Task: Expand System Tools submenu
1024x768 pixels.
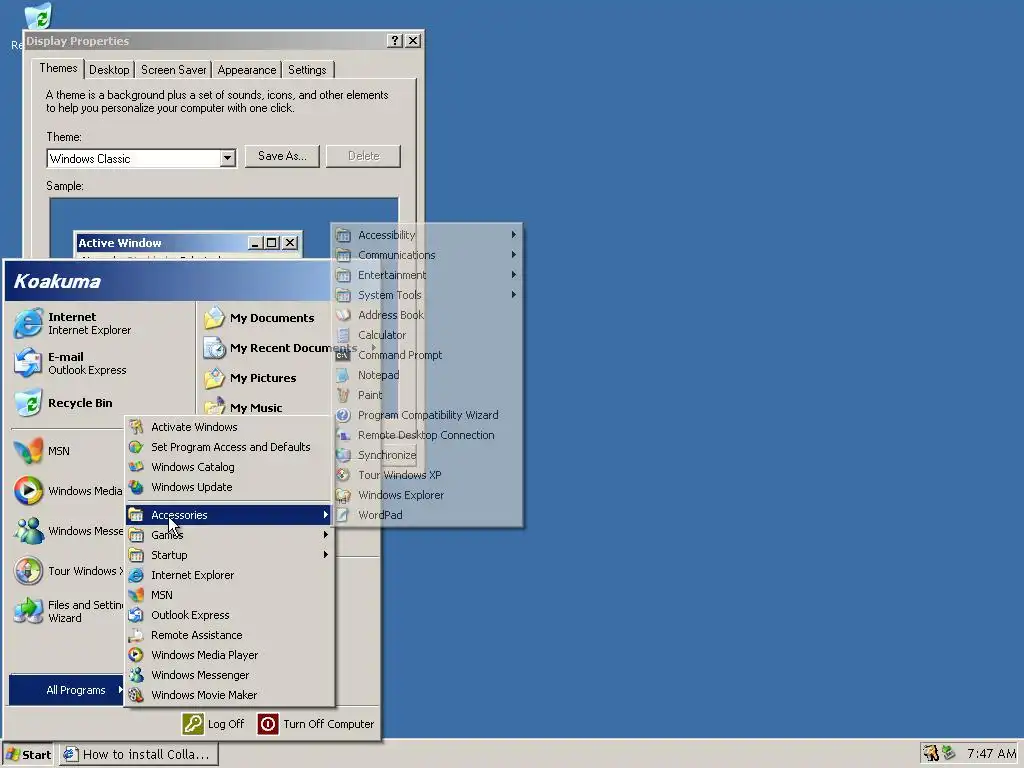Action: click(427, 295)
